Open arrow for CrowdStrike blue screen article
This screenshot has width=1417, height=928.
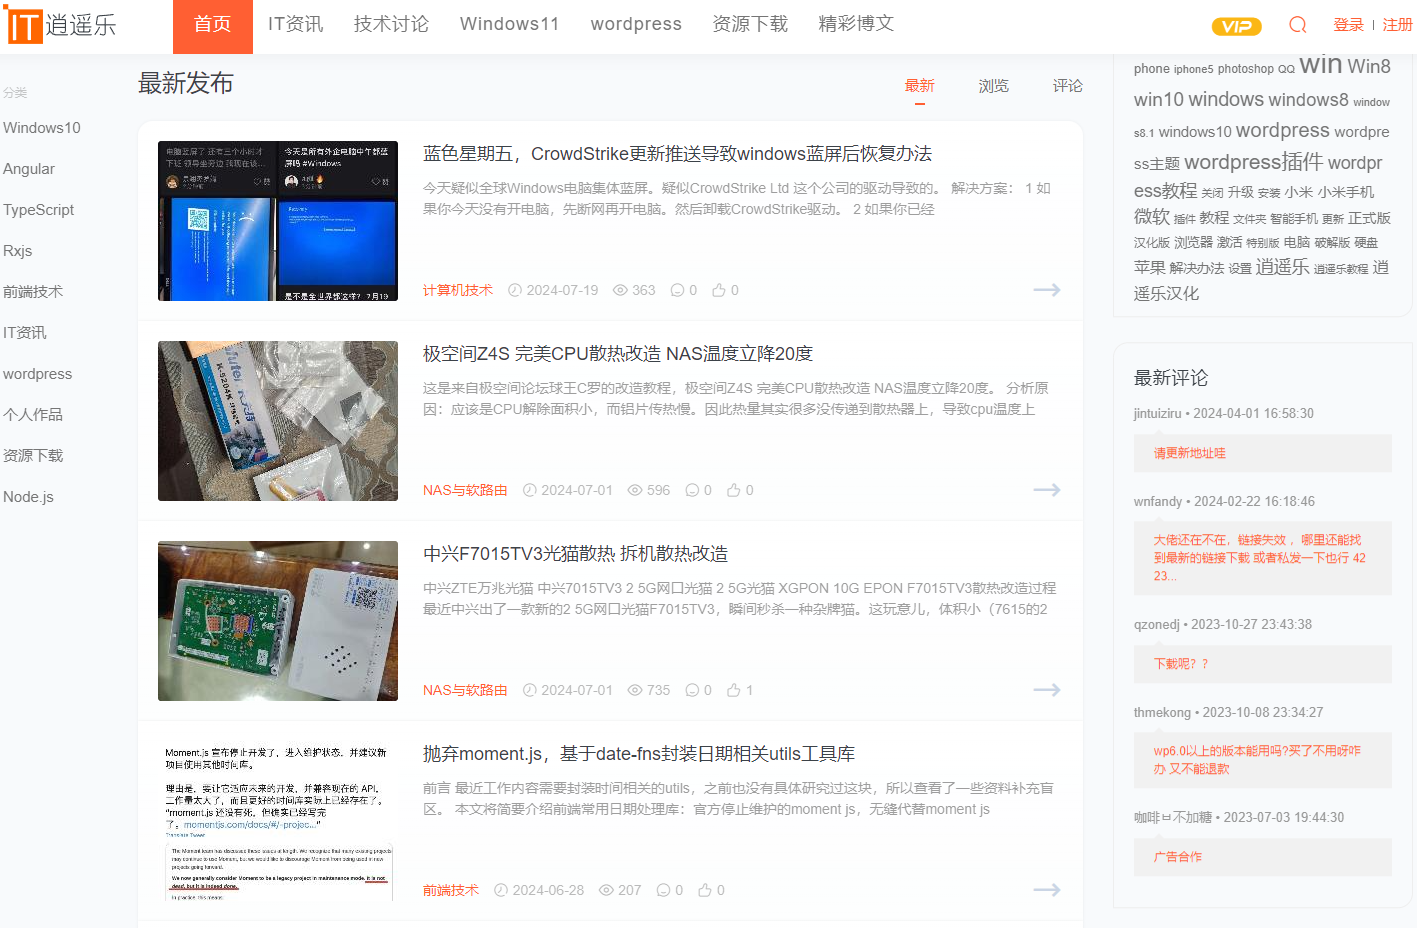1047,290
